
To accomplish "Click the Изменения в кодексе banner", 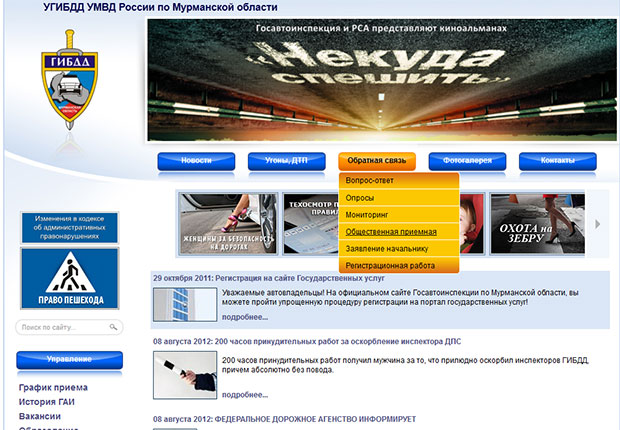I will 70,227.
